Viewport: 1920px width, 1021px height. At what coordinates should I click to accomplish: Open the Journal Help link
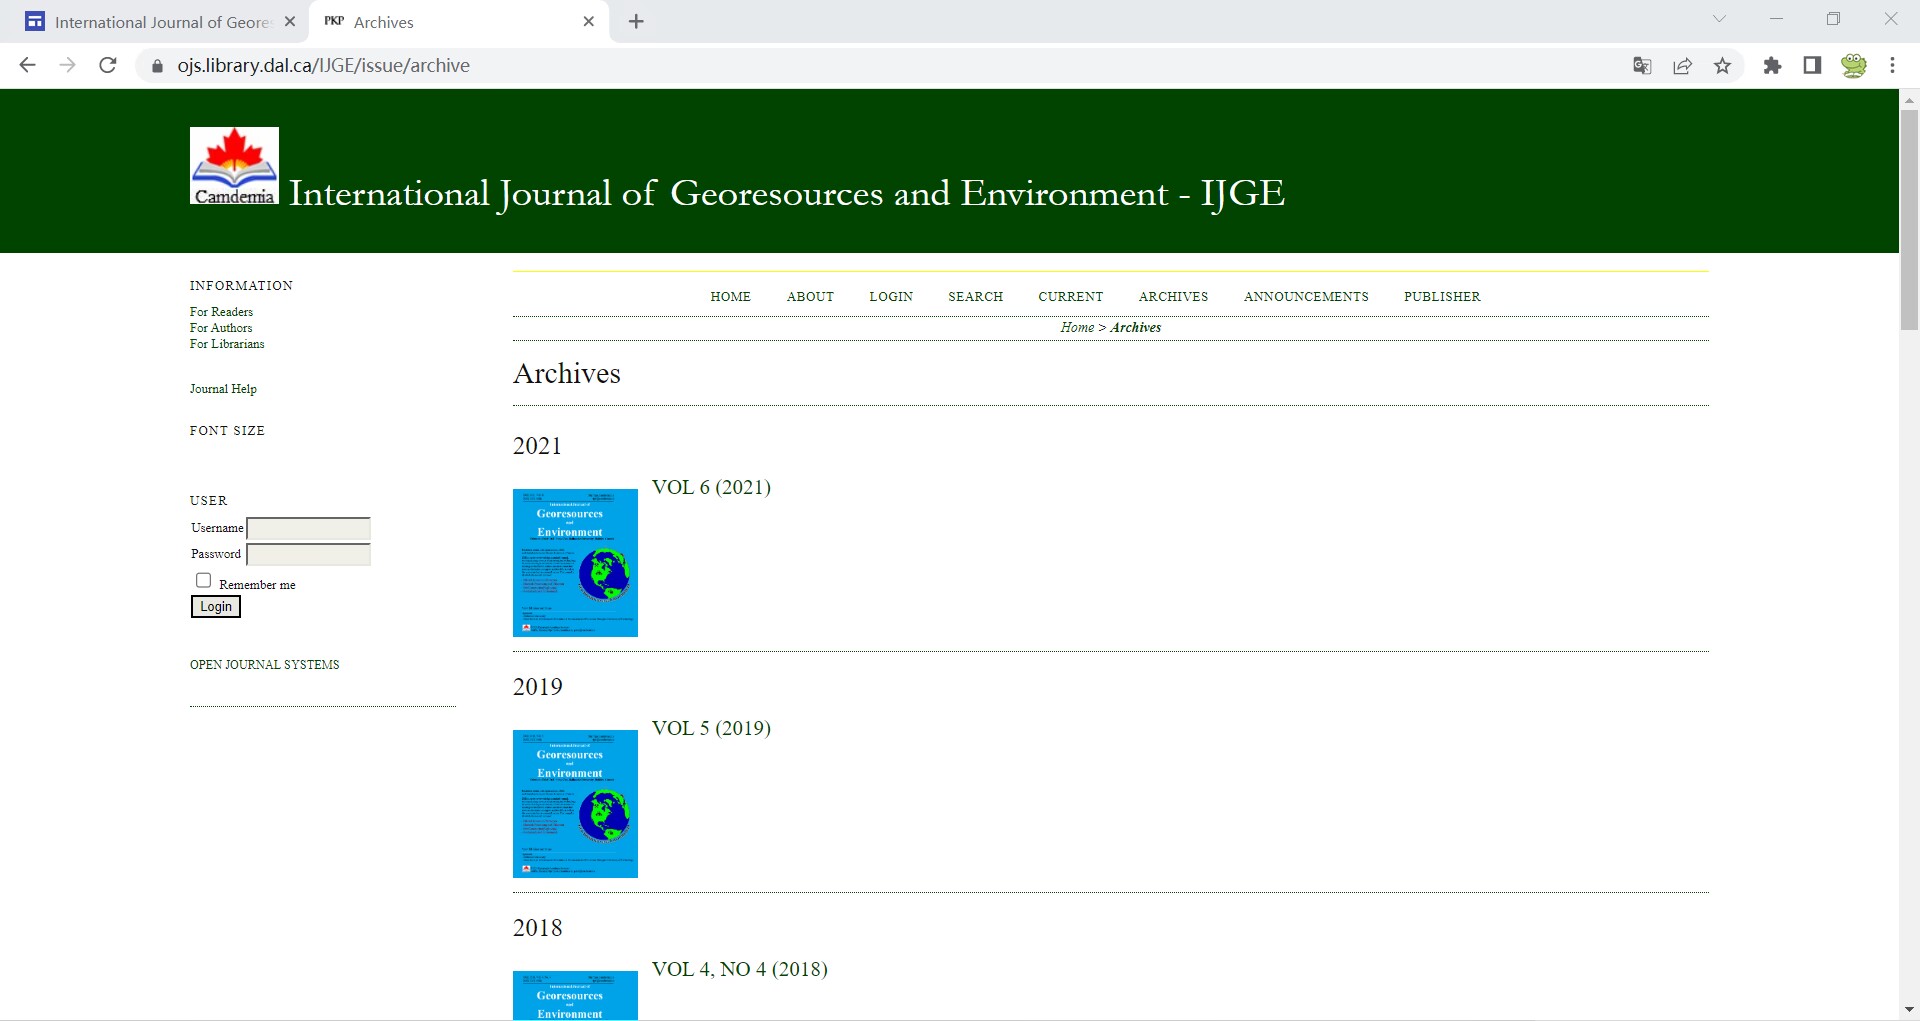click(223, 389)
